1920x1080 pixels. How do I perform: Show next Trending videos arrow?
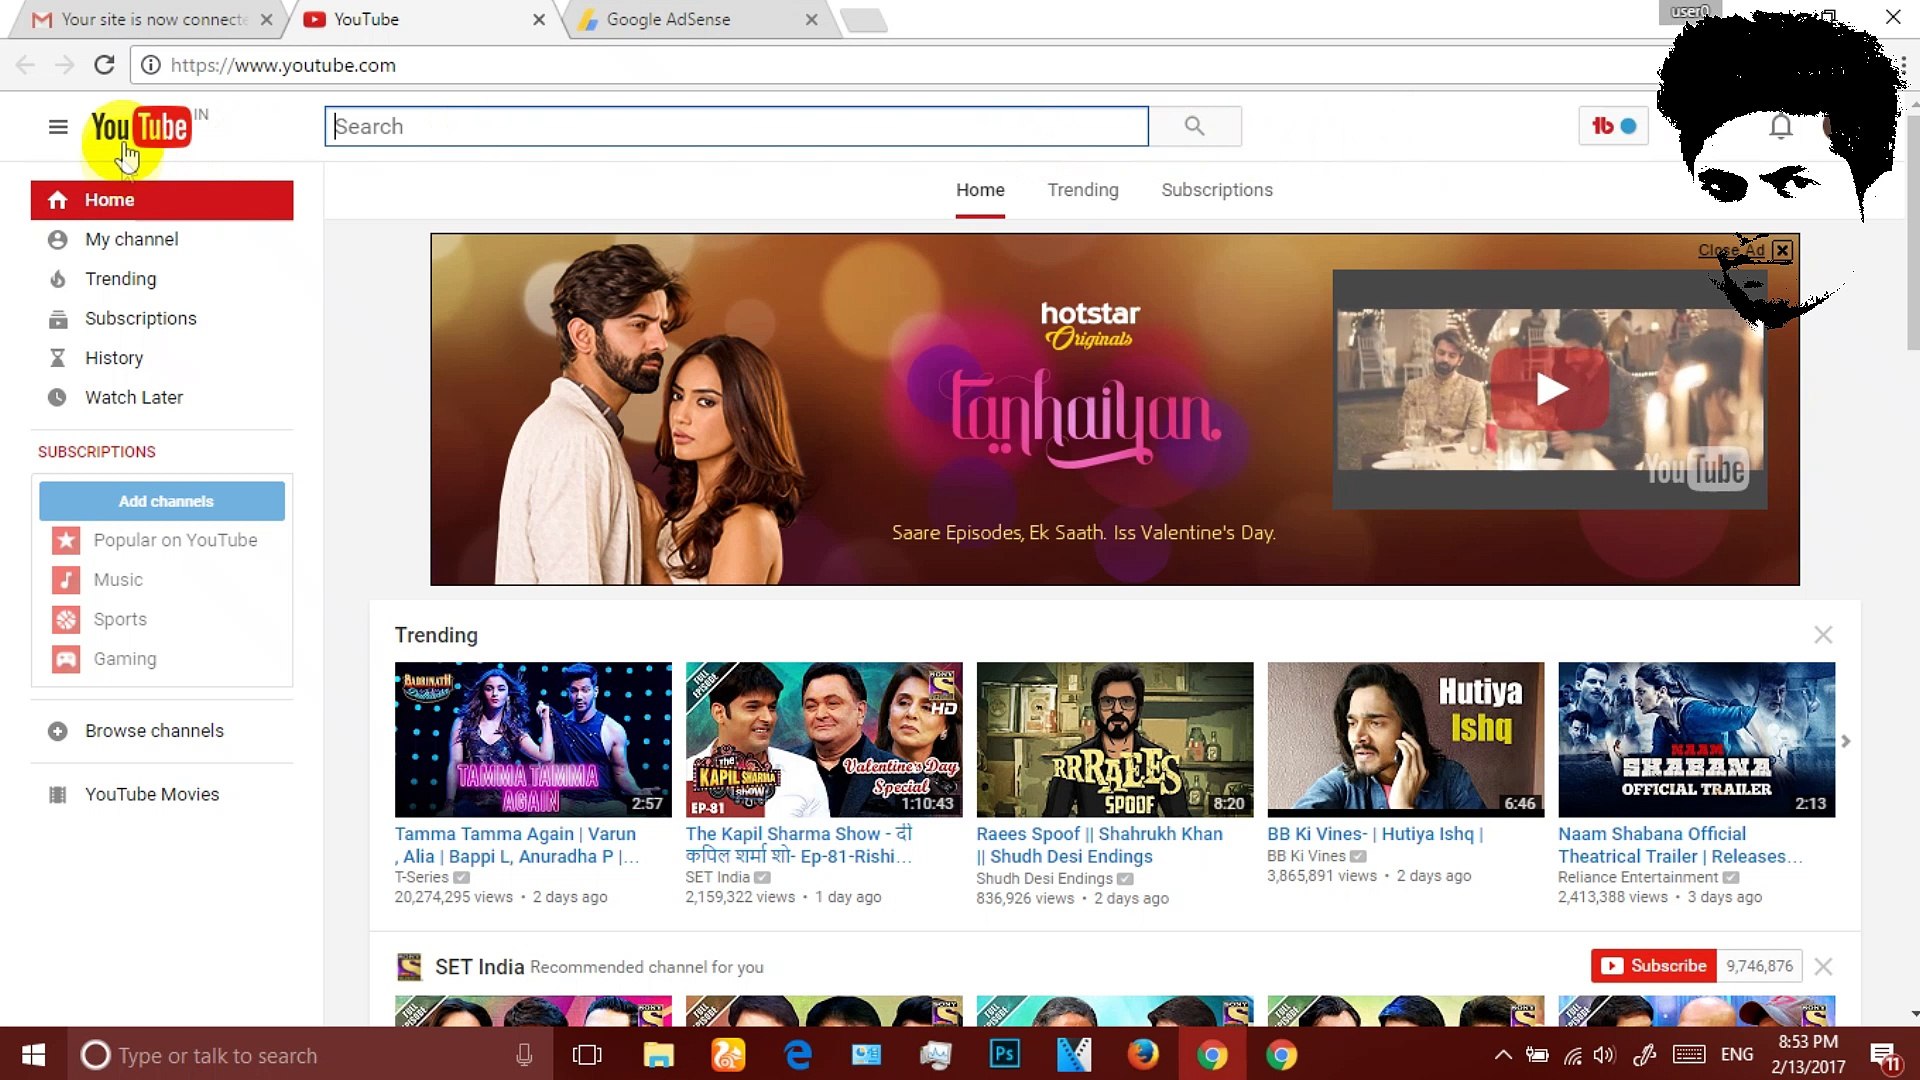pos(1846,741)
